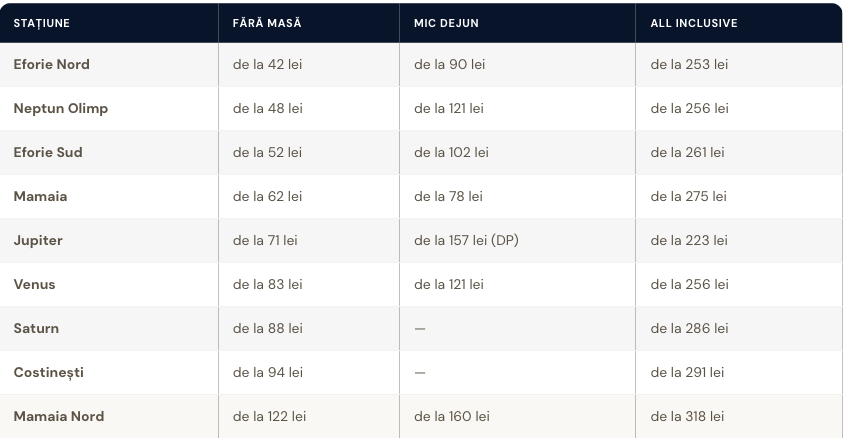Click the Eforie Sud resort name
The image size is (845, 443).
tap(48, 153)
